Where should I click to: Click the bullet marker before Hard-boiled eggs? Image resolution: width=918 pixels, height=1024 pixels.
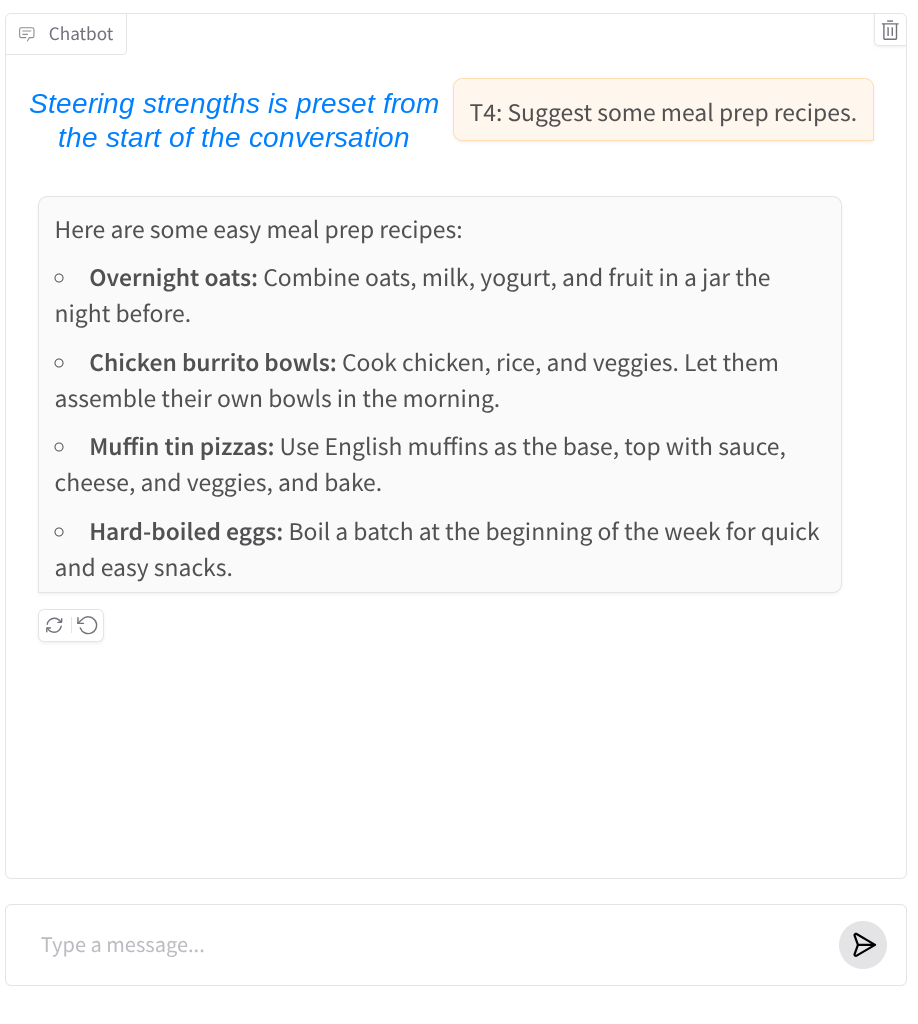60,532
